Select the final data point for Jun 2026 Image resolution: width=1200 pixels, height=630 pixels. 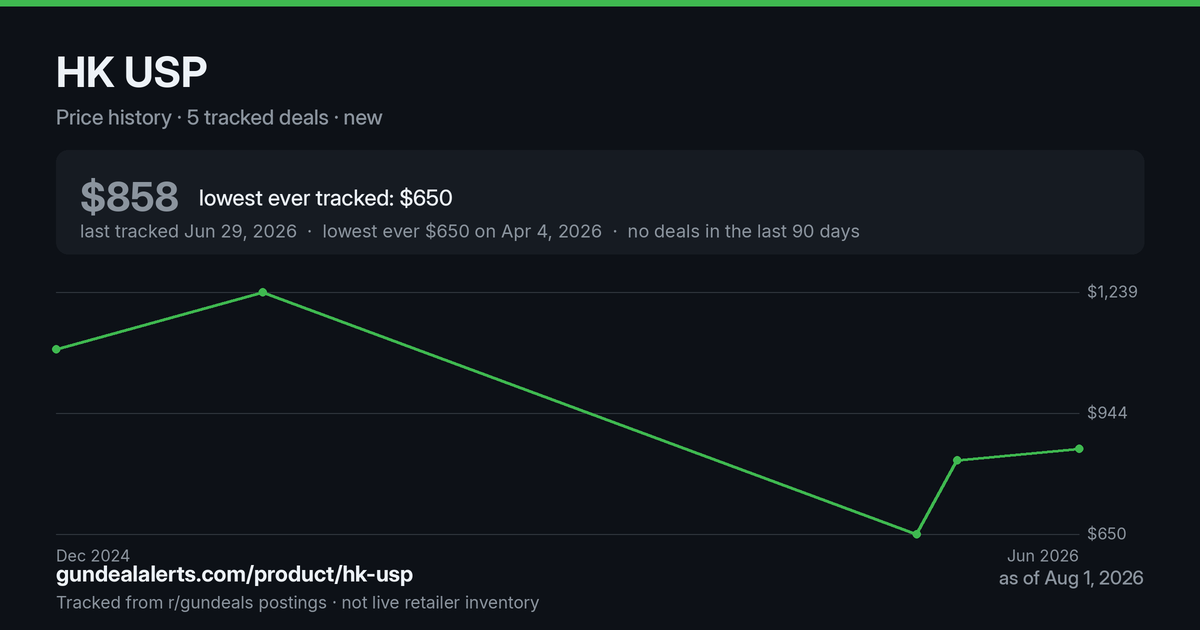coord(1079,449)
